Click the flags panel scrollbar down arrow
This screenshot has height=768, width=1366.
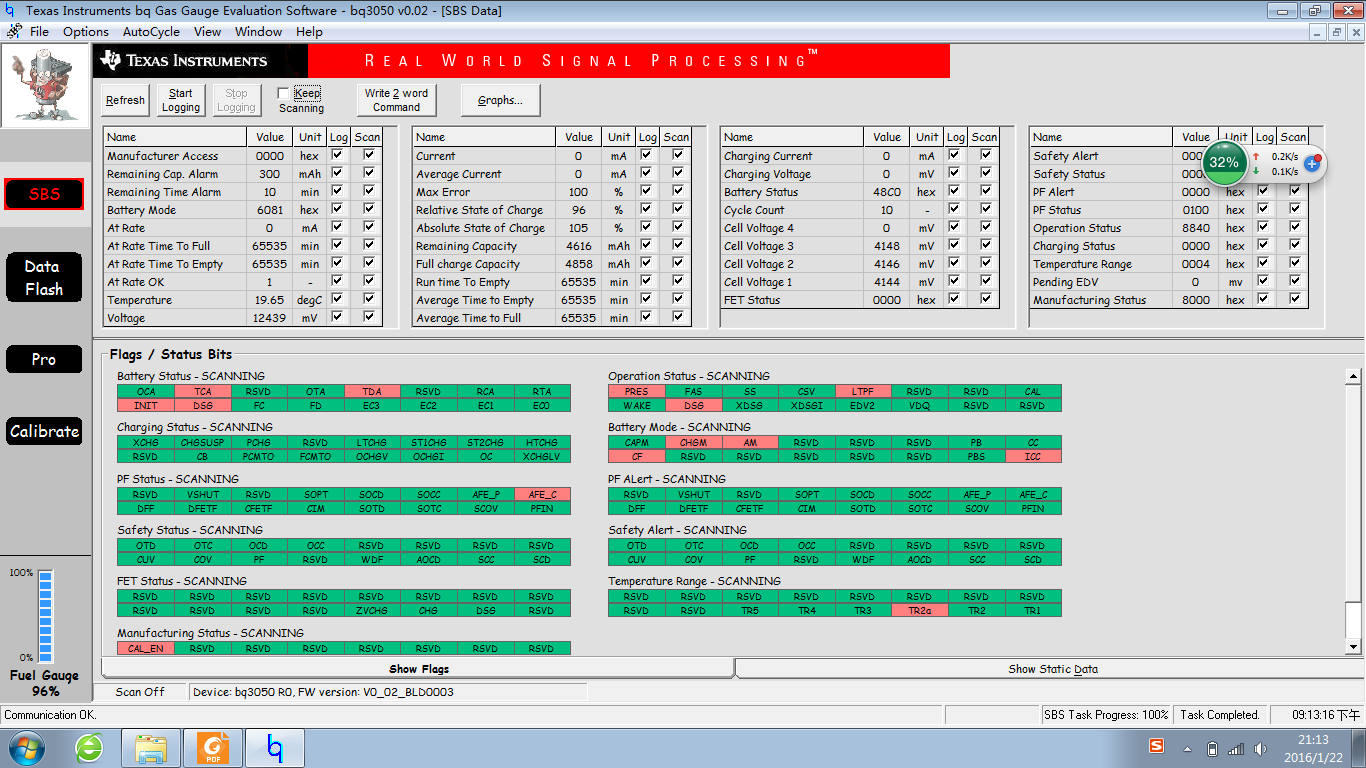point(1353,647)
